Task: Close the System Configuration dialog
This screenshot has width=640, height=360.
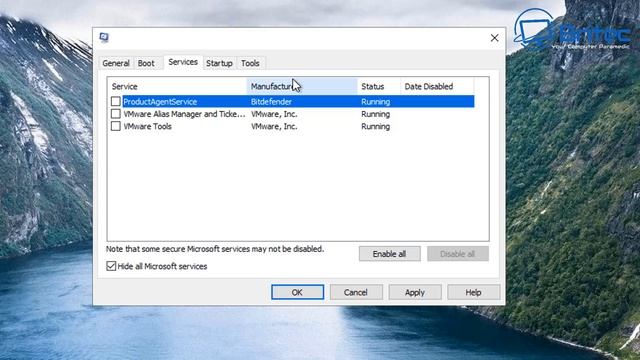Action: (494, 38)
